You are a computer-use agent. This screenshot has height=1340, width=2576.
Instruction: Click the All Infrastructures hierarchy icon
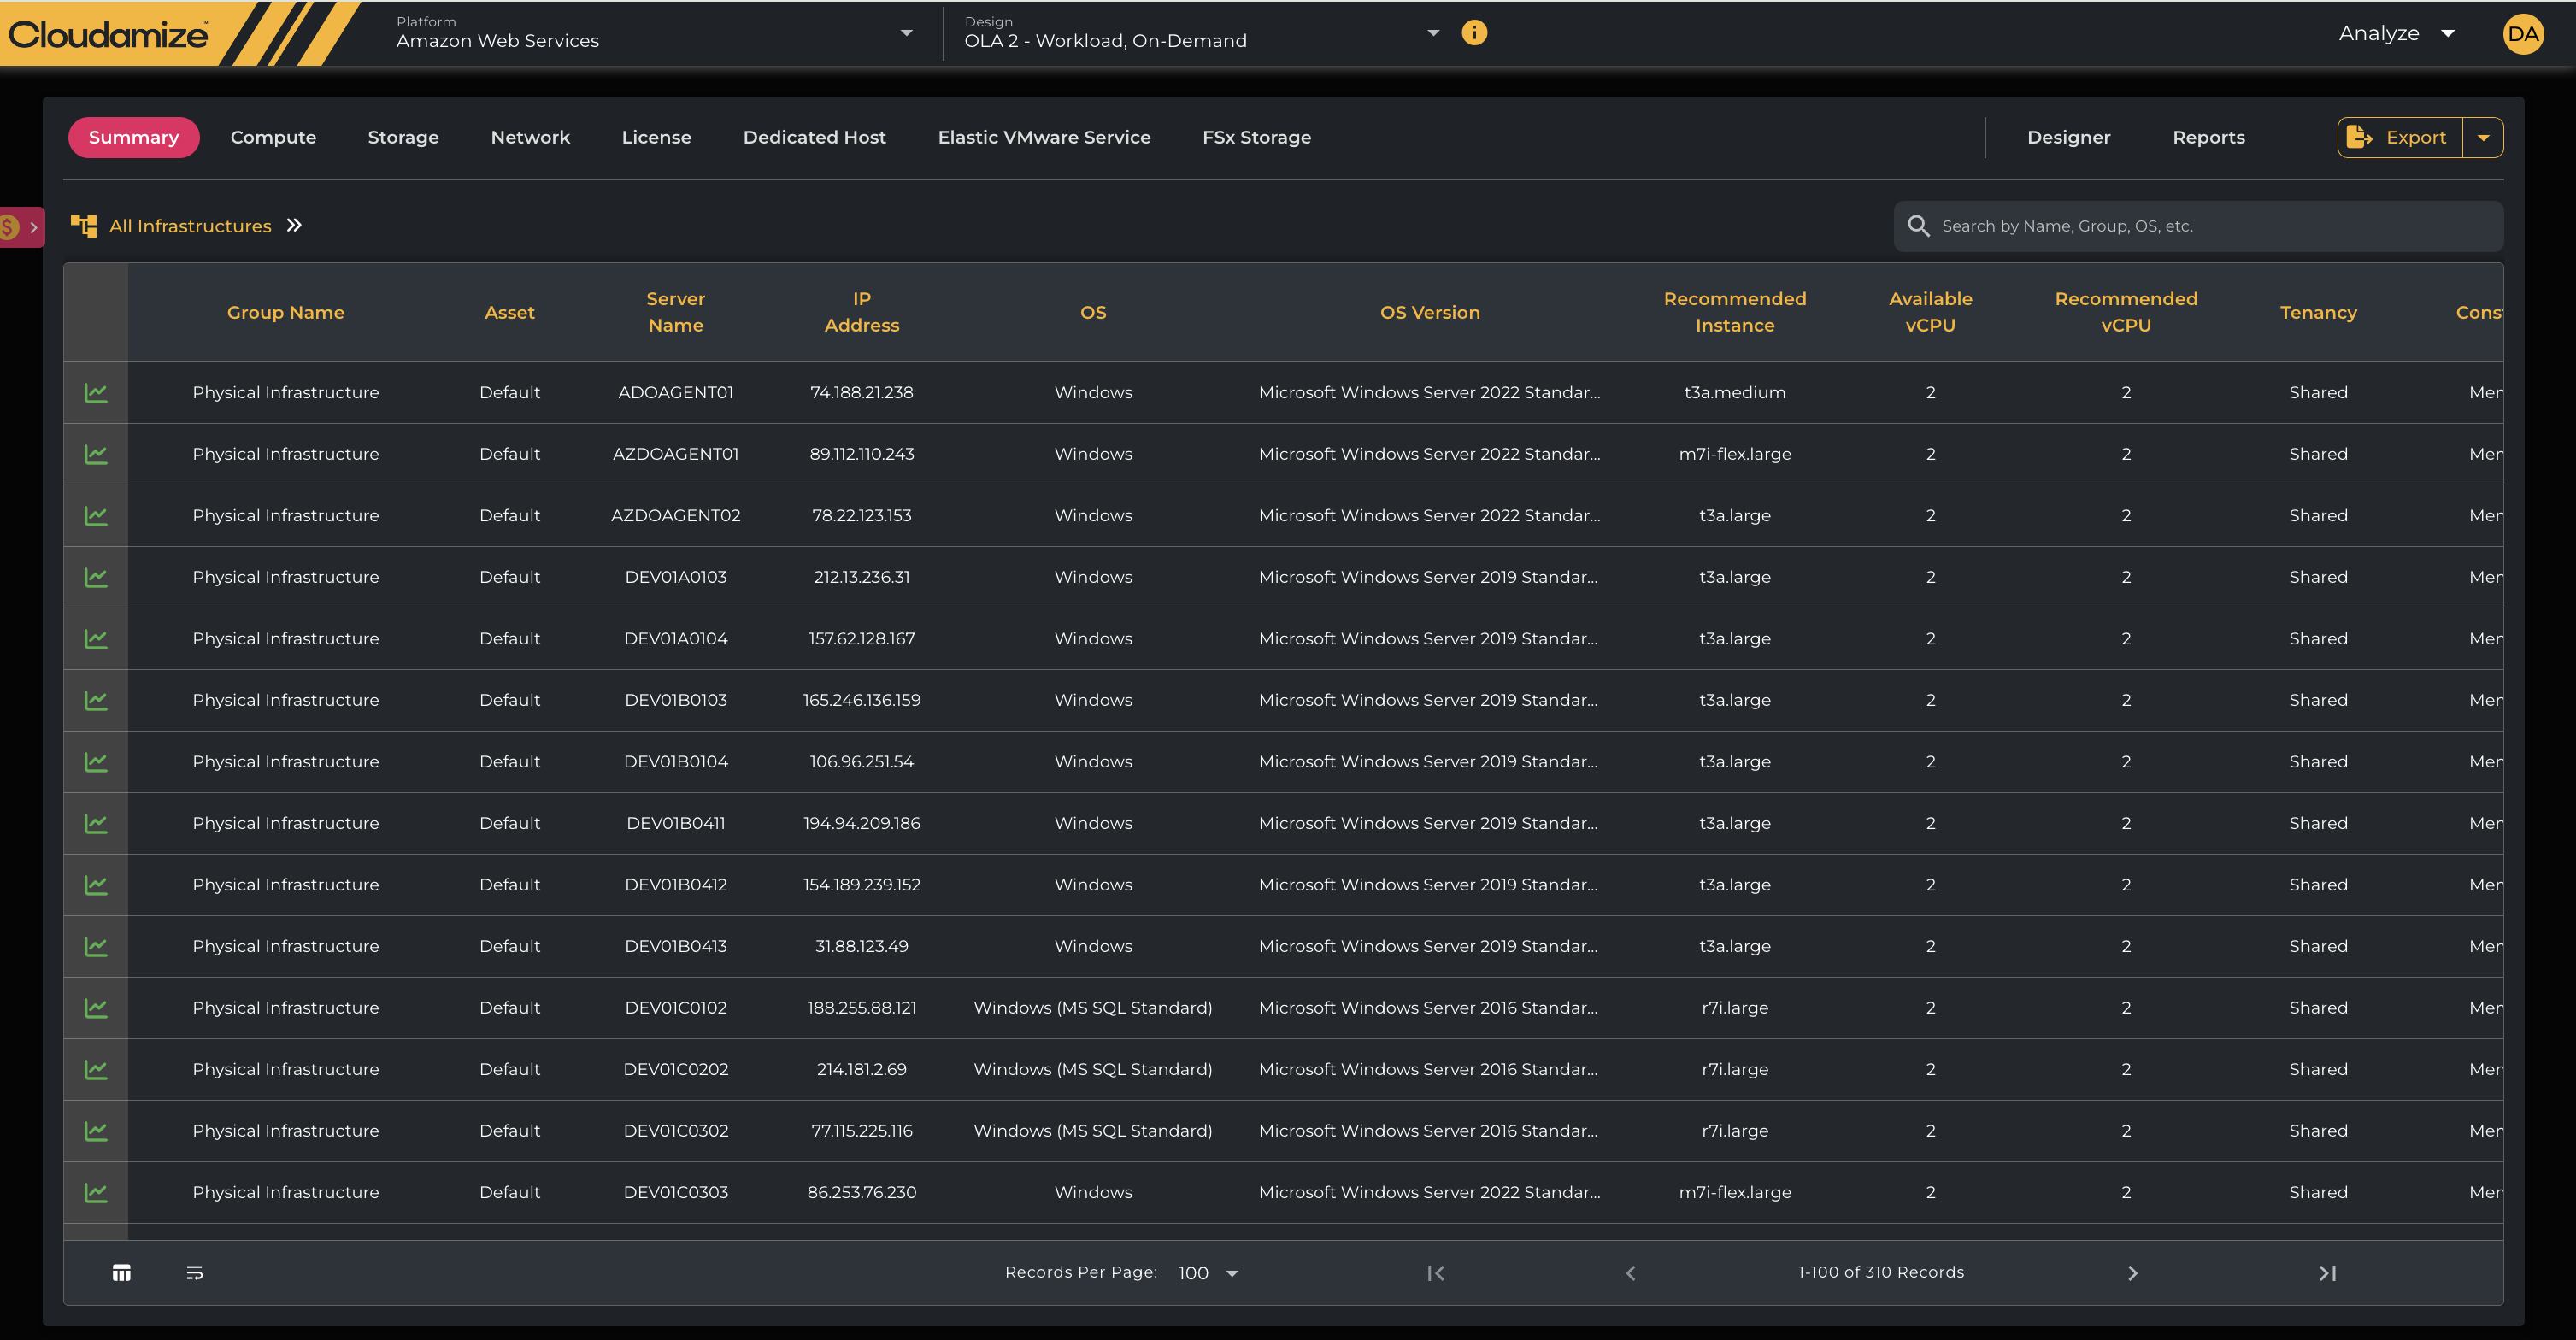coord(84,226)
